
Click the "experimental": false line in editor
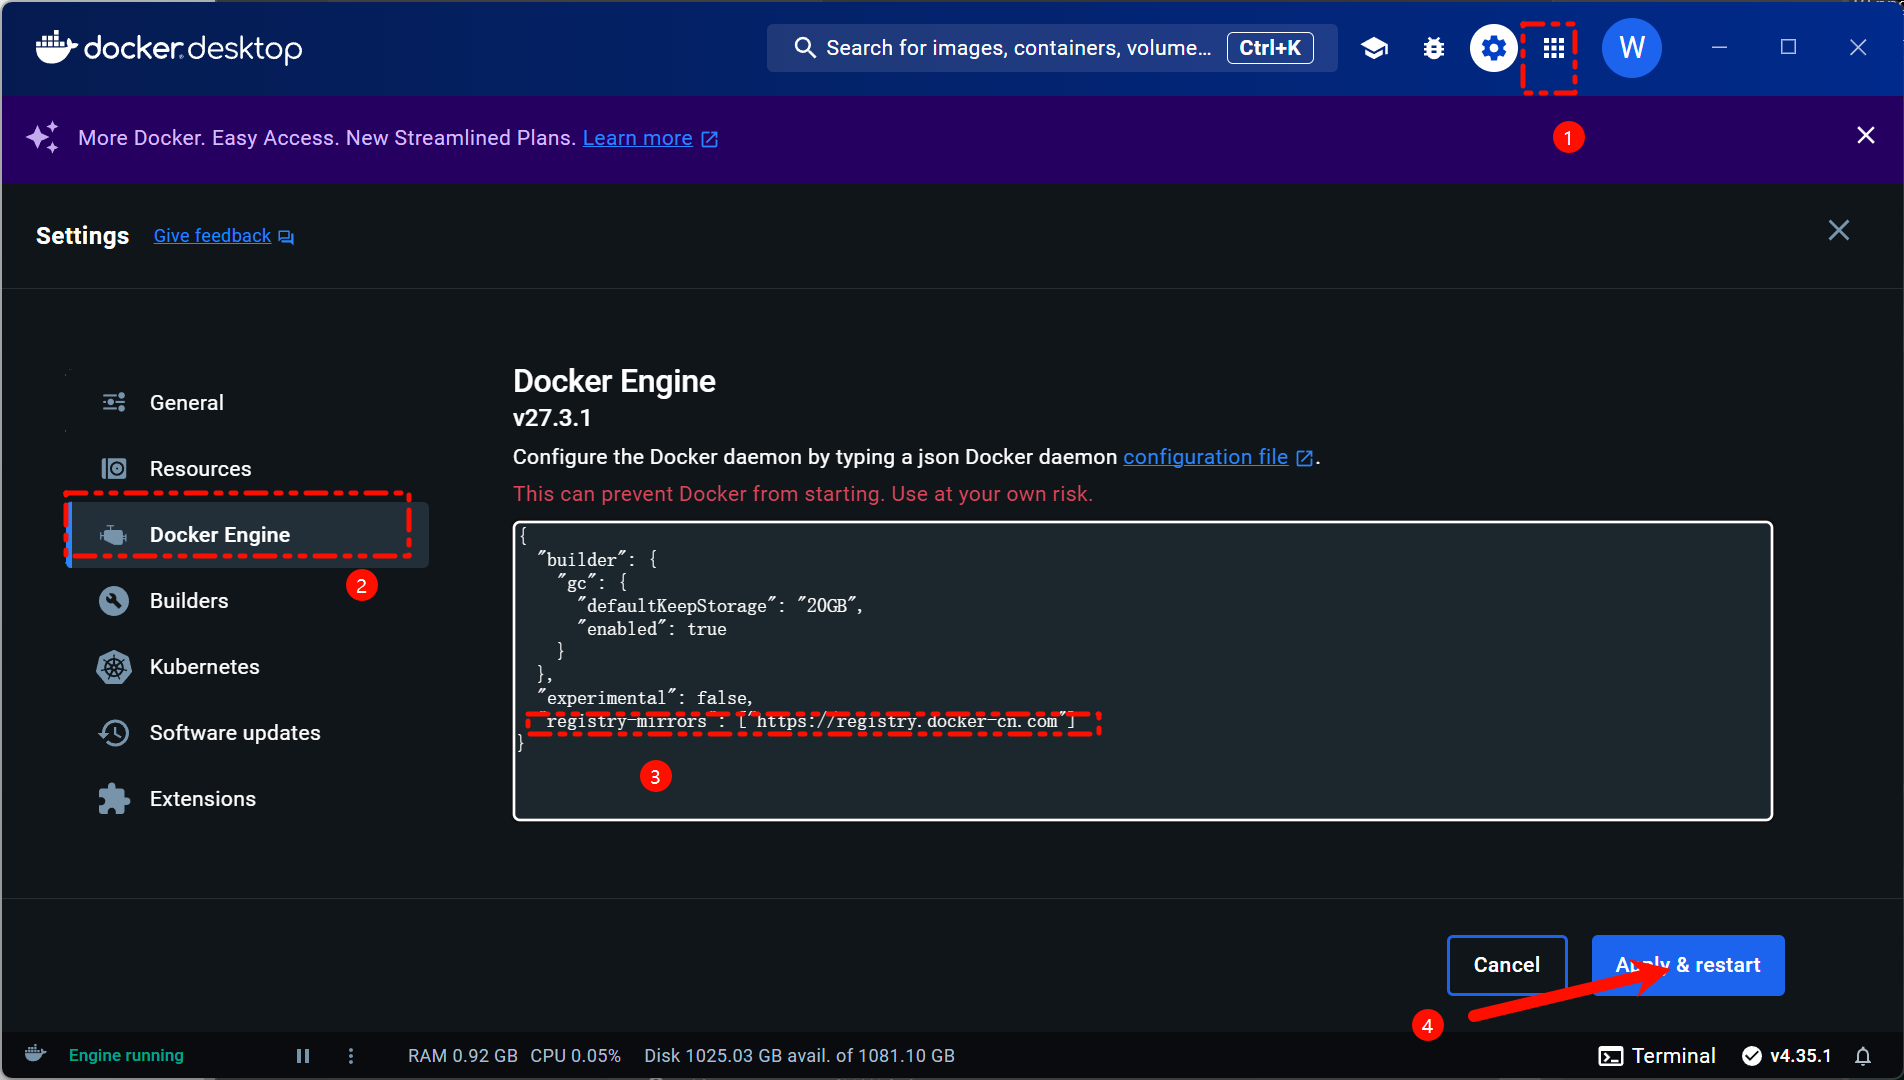click(x=645, y=698)
